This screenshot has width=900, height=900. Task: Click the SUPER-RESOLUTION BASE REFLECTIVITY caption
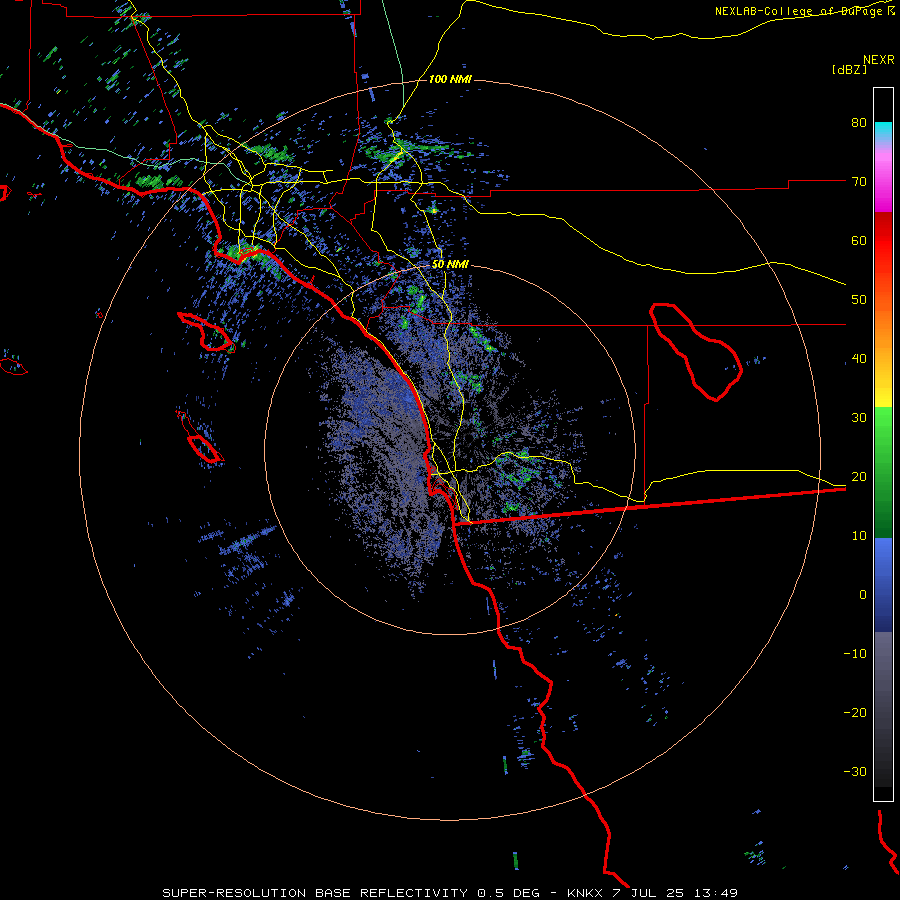315,893
